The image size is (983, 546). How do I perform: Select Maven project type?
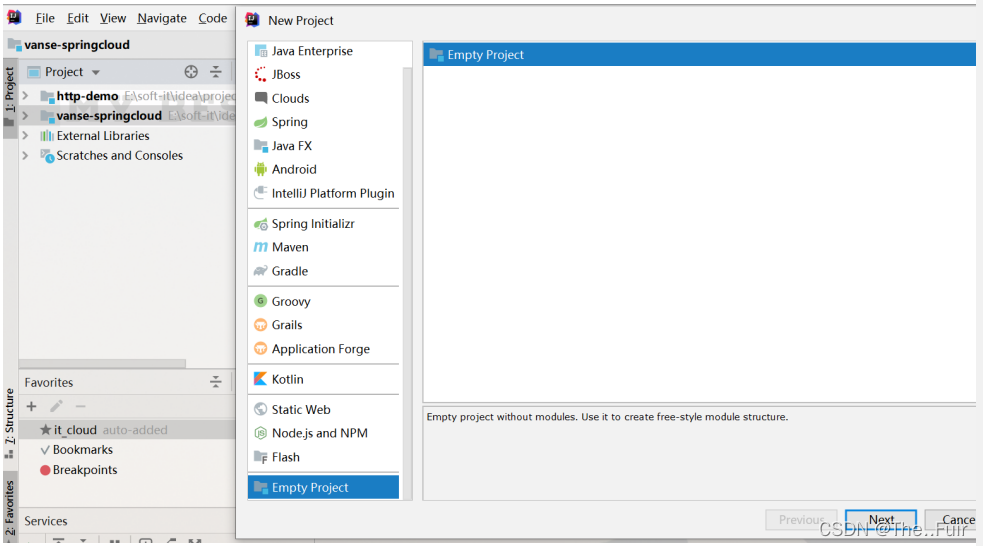323,247
